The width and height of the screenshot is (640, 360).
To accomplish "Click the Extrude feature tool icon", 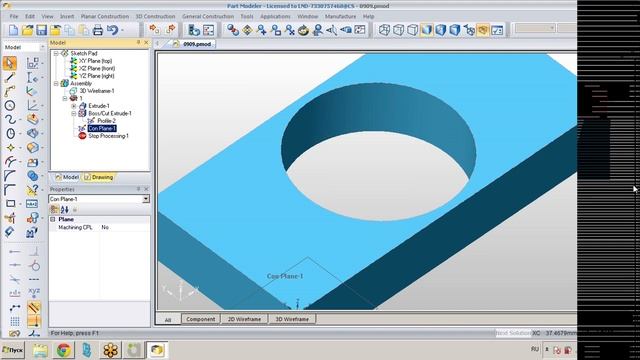I will (x=33, y=119).
